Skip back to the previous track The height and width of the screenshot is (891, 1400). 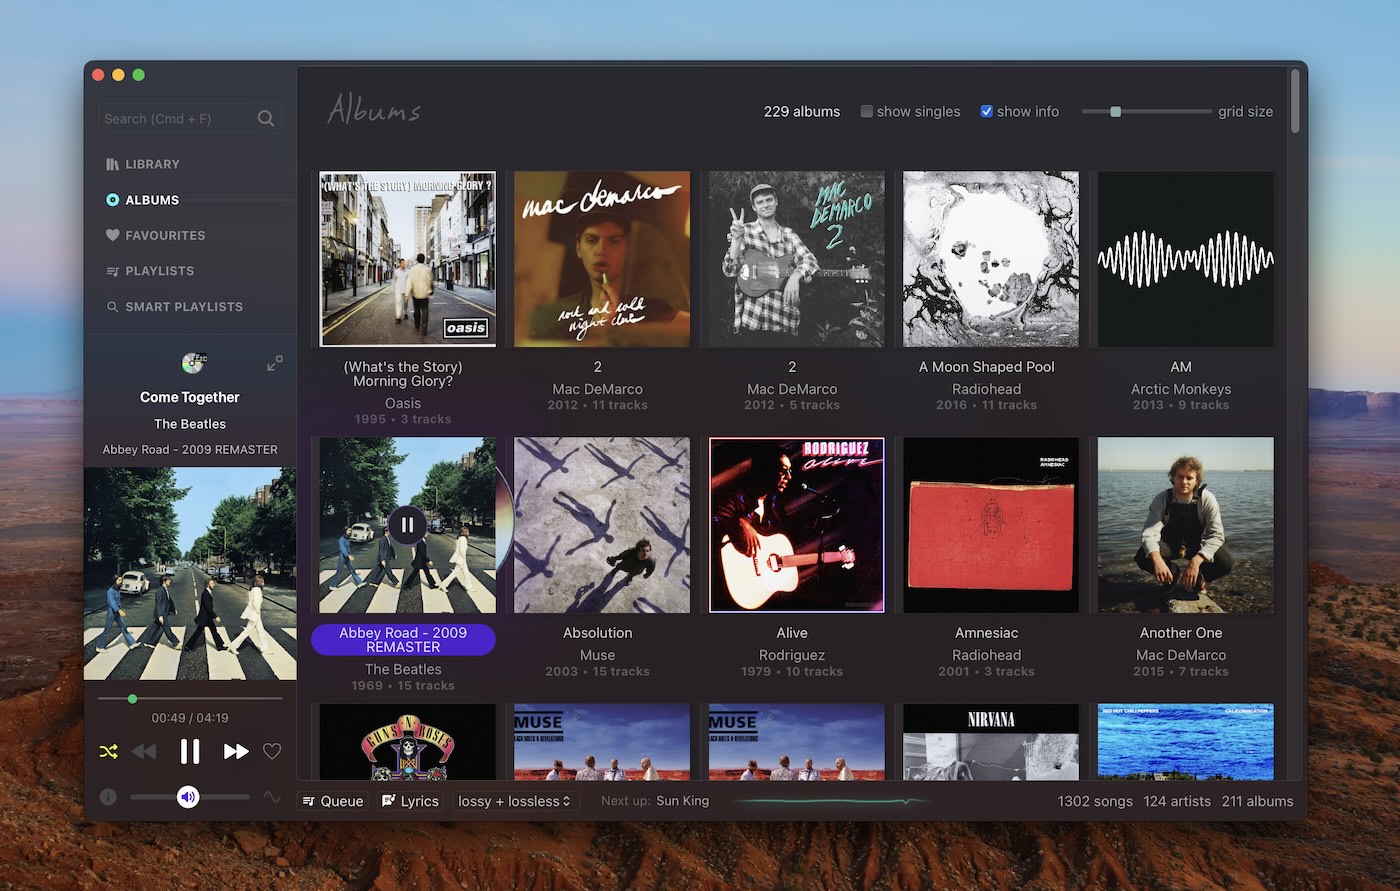click(x=144, y=751)
